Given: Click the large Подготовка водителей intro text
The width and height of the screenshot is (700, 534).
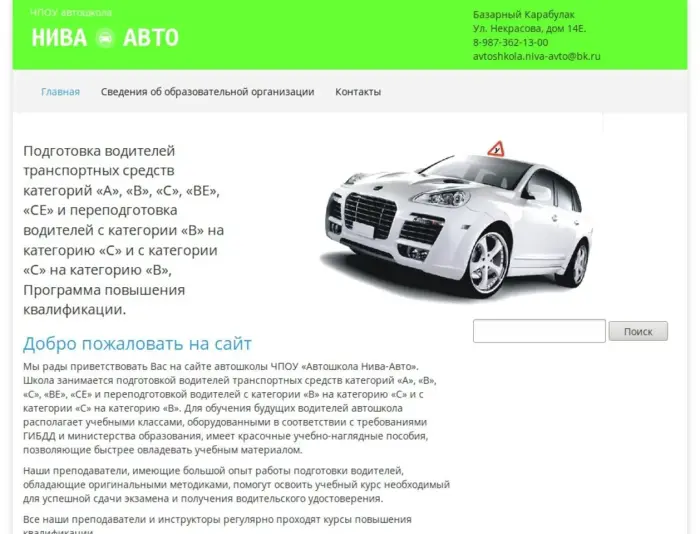Looking at the screenshot, I should (124, 230).
